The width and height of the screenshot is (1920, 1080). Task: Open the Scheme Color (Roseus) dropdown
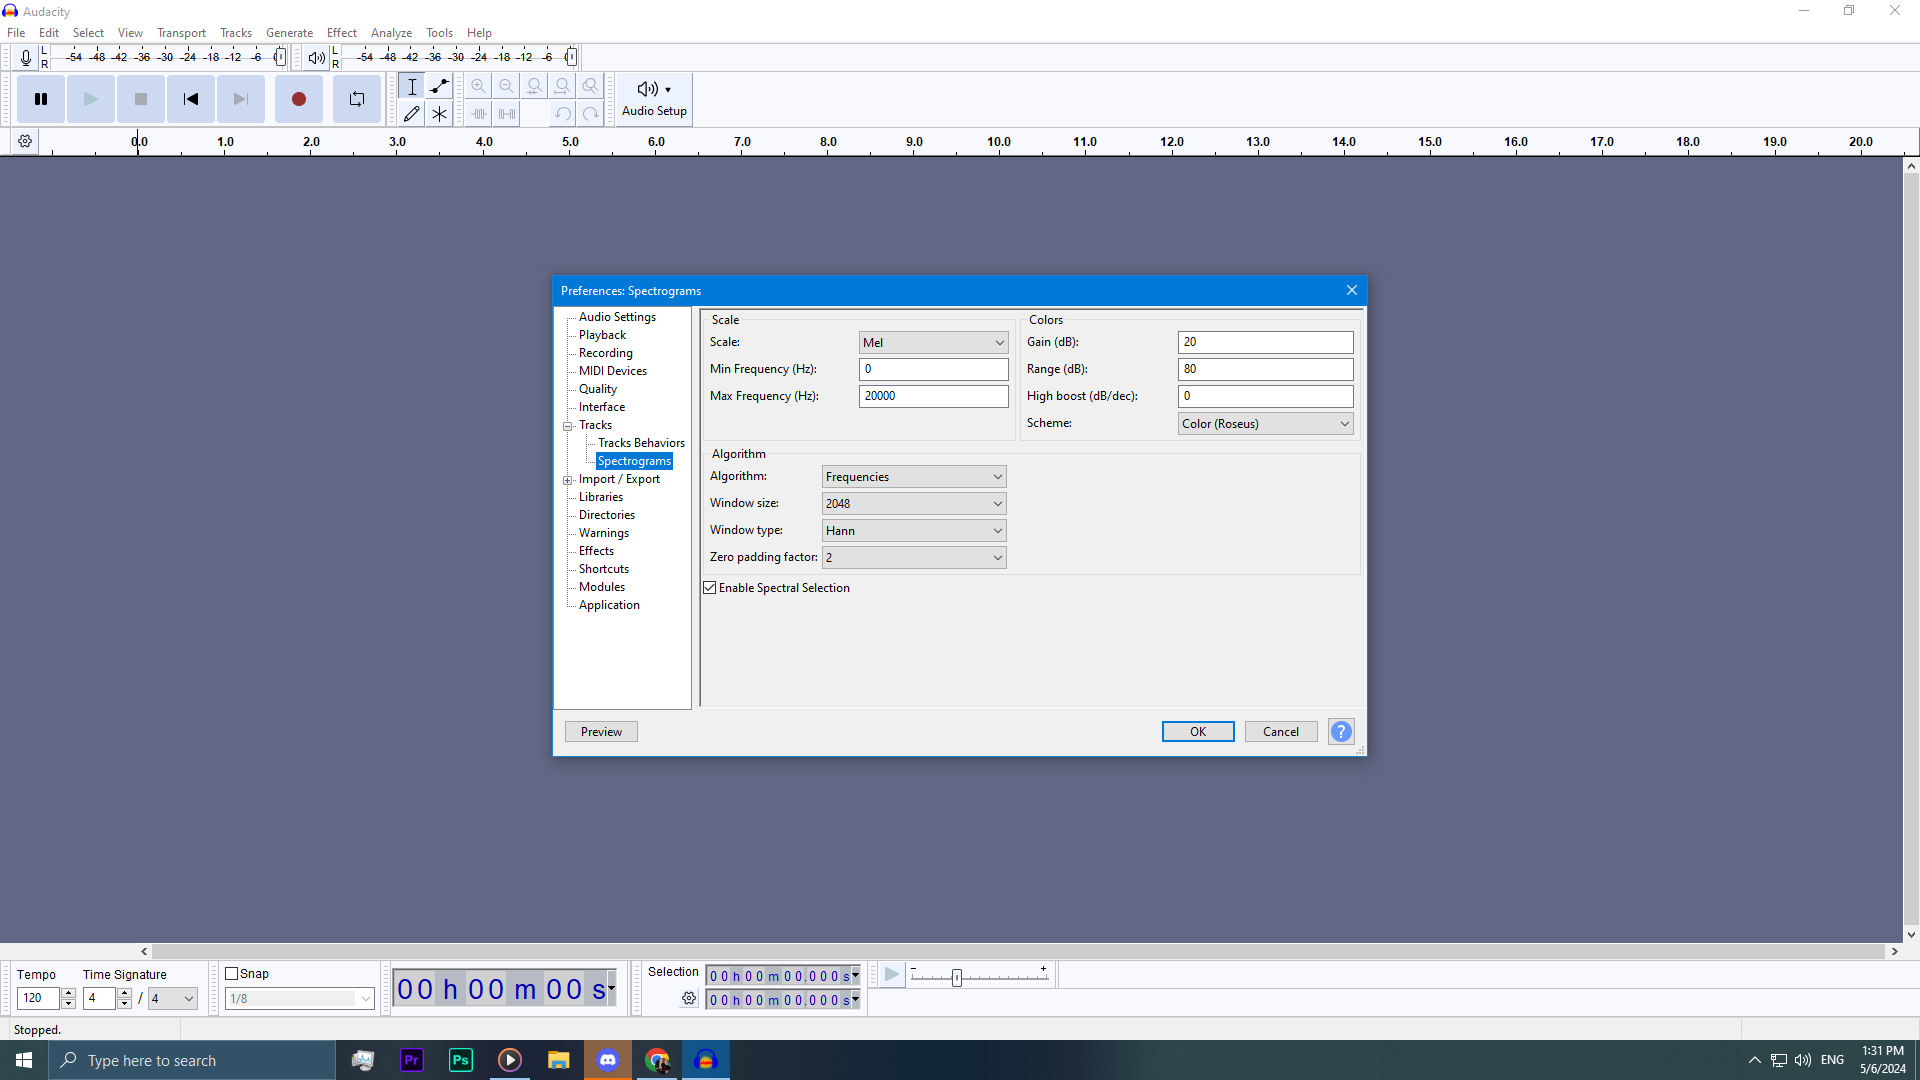click(x=1265, y=424)
